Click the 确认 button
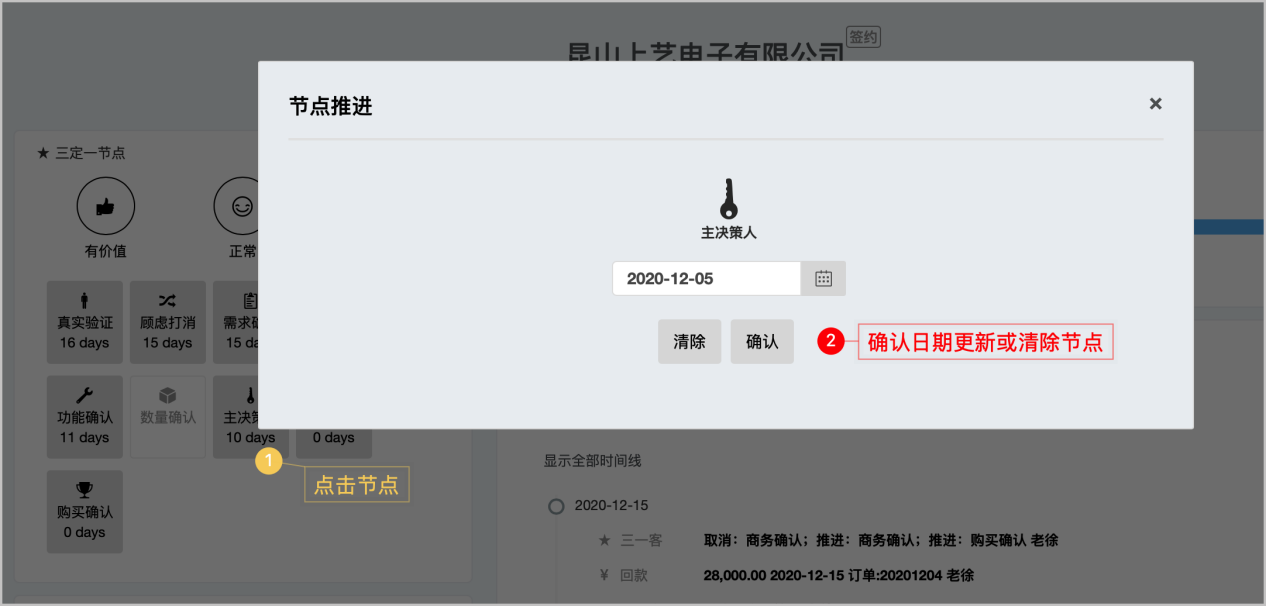The height and width of the screenshot is (606, 1266). pyautogui.click(x=762, y=342)
